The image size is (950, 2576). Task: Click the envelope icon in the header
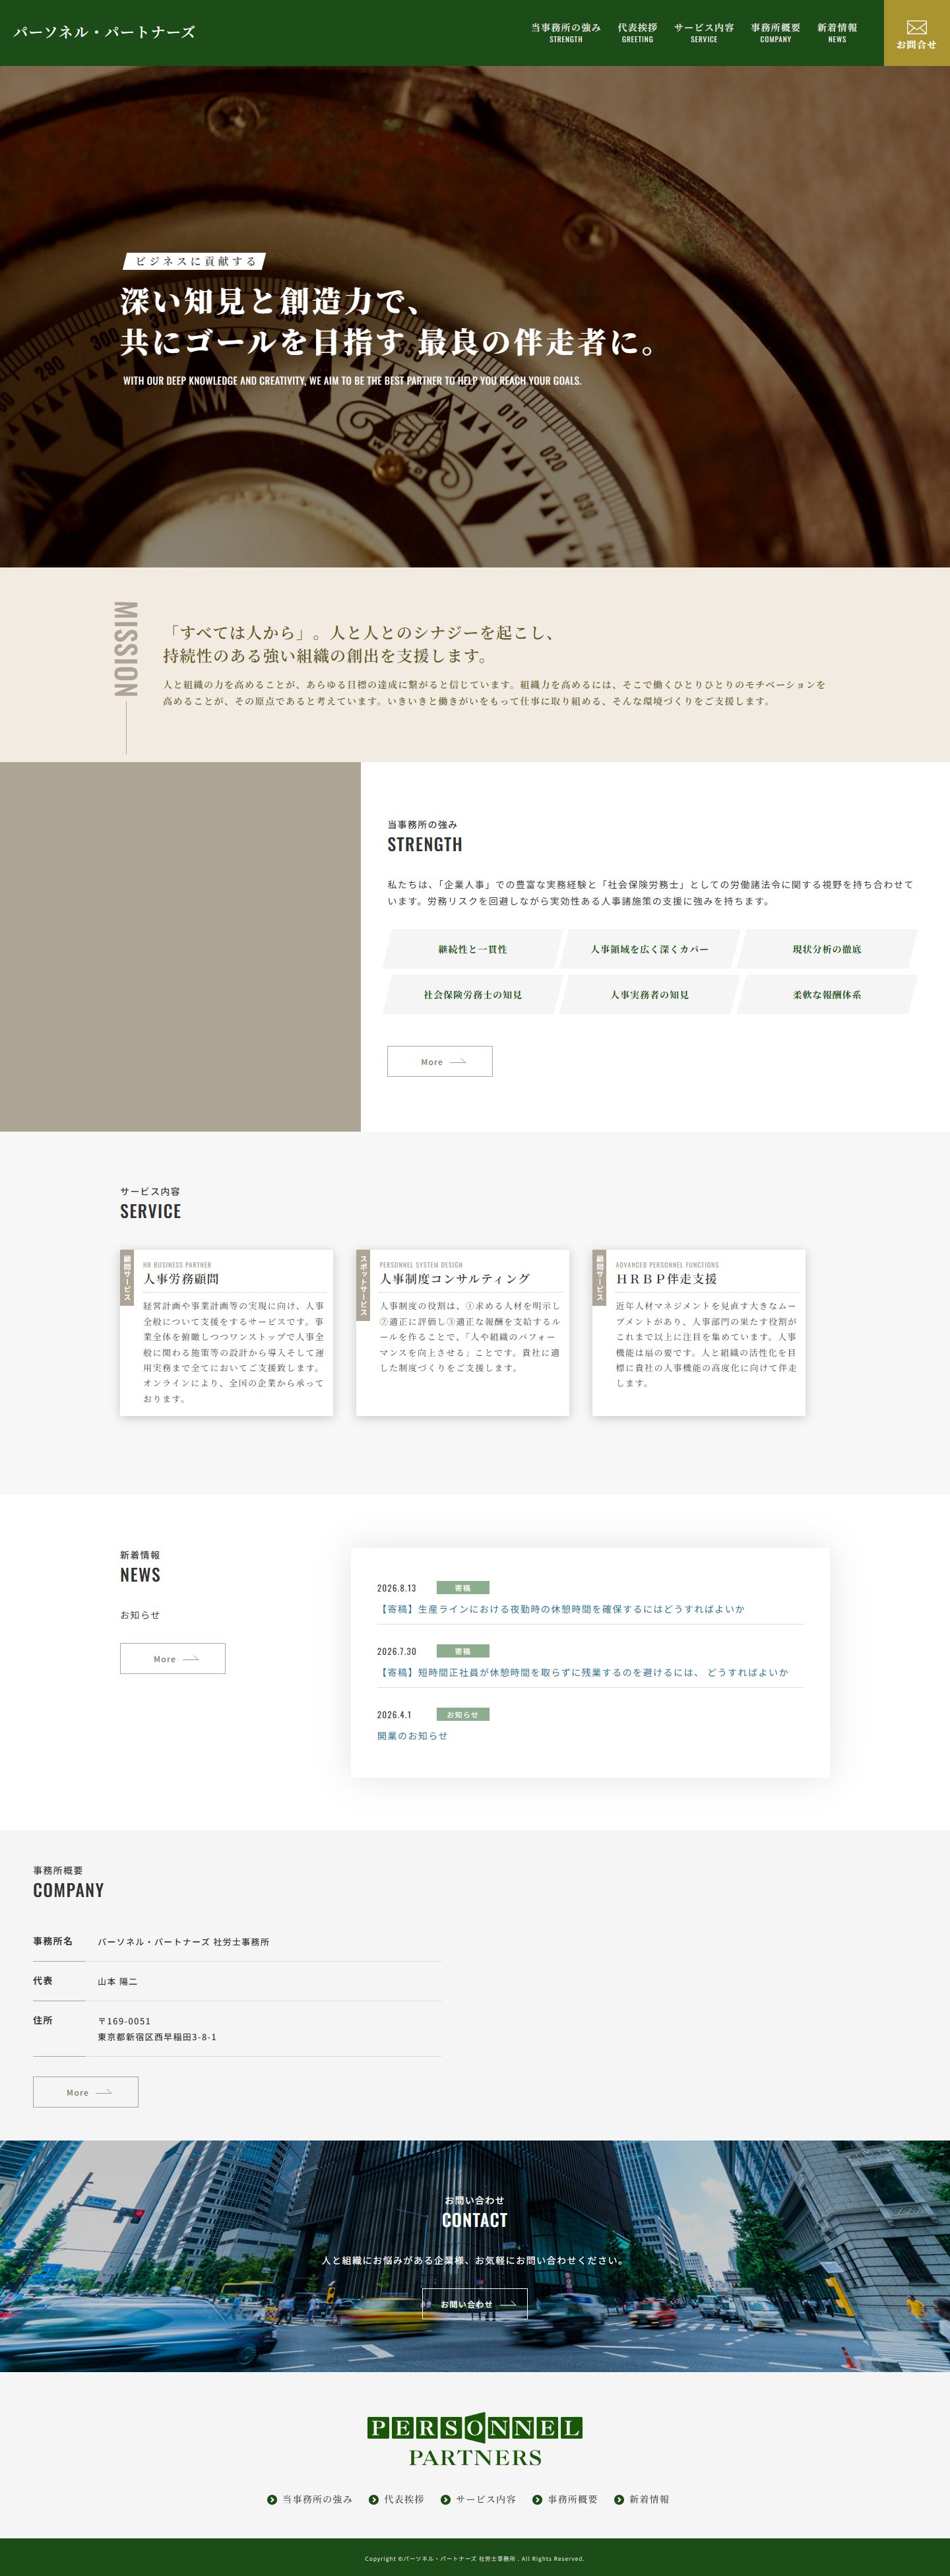(916, 28)
